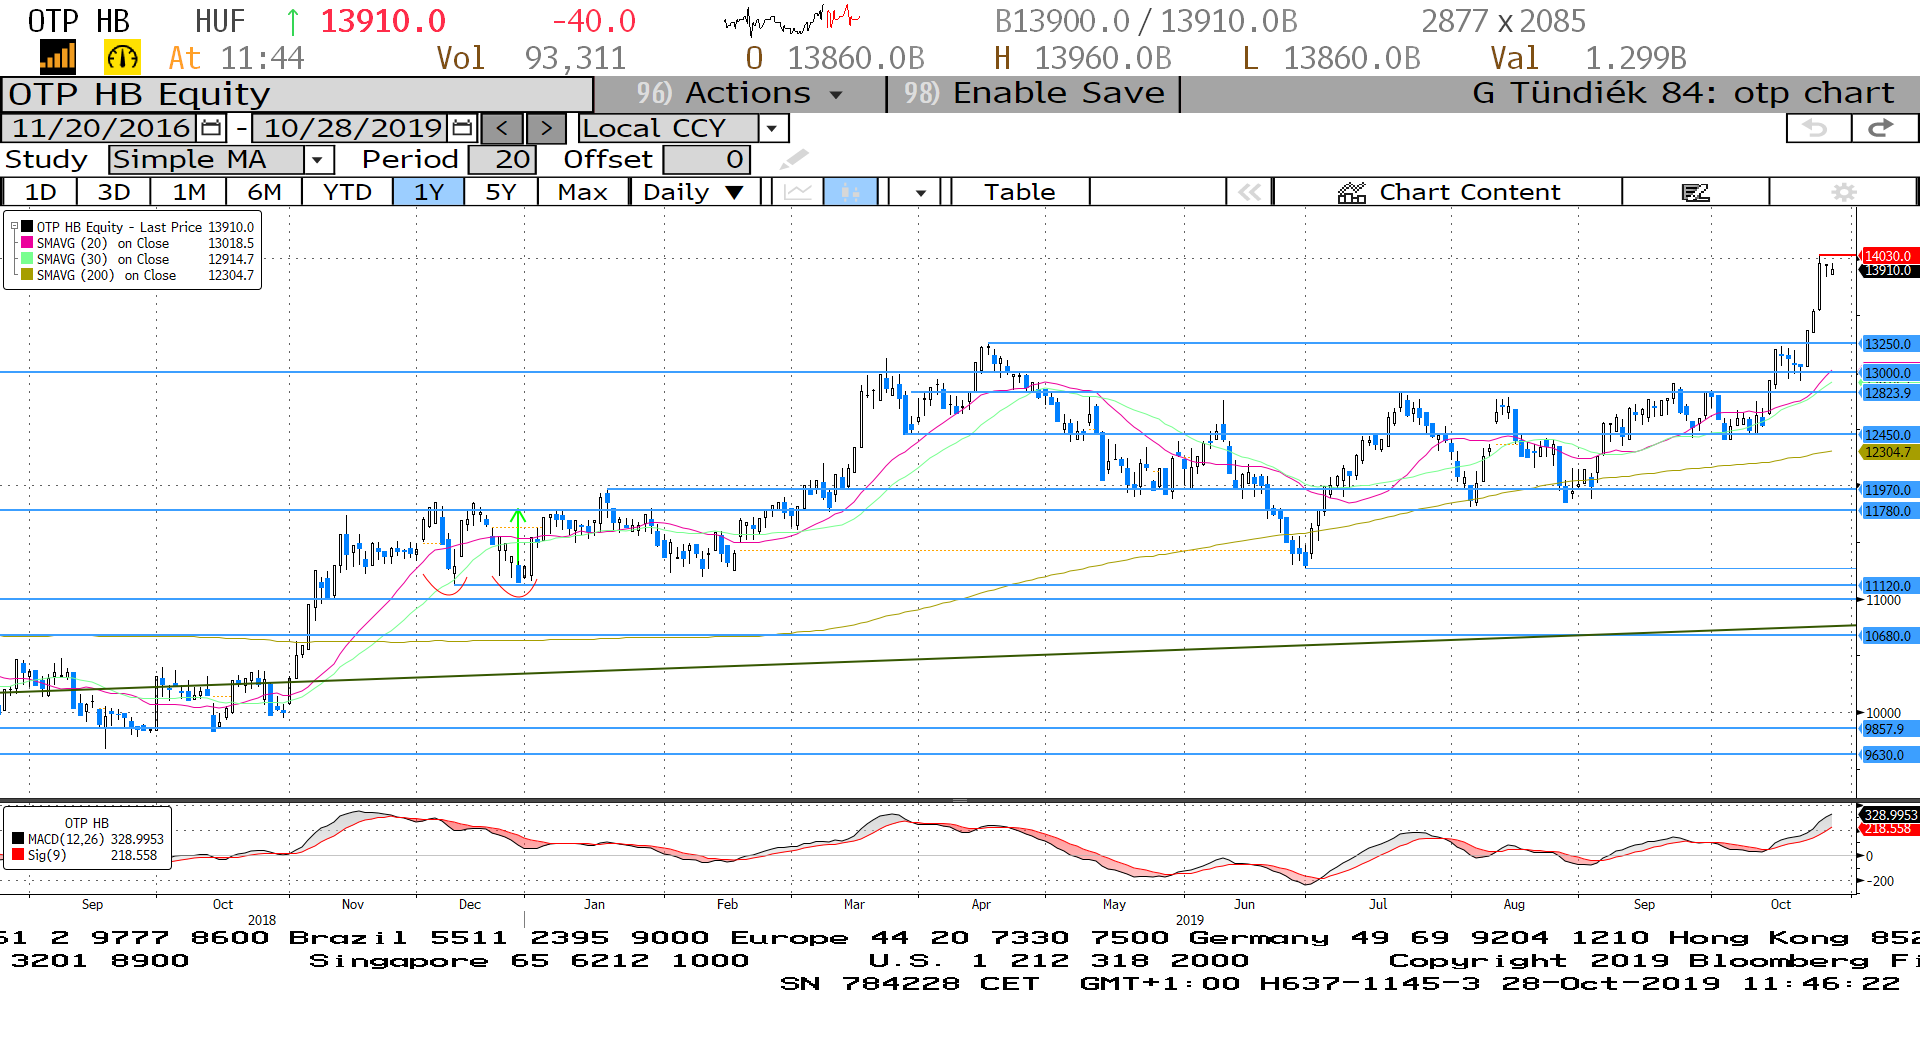
Task: Click the Offset value field 0
Action: [706, 159]
